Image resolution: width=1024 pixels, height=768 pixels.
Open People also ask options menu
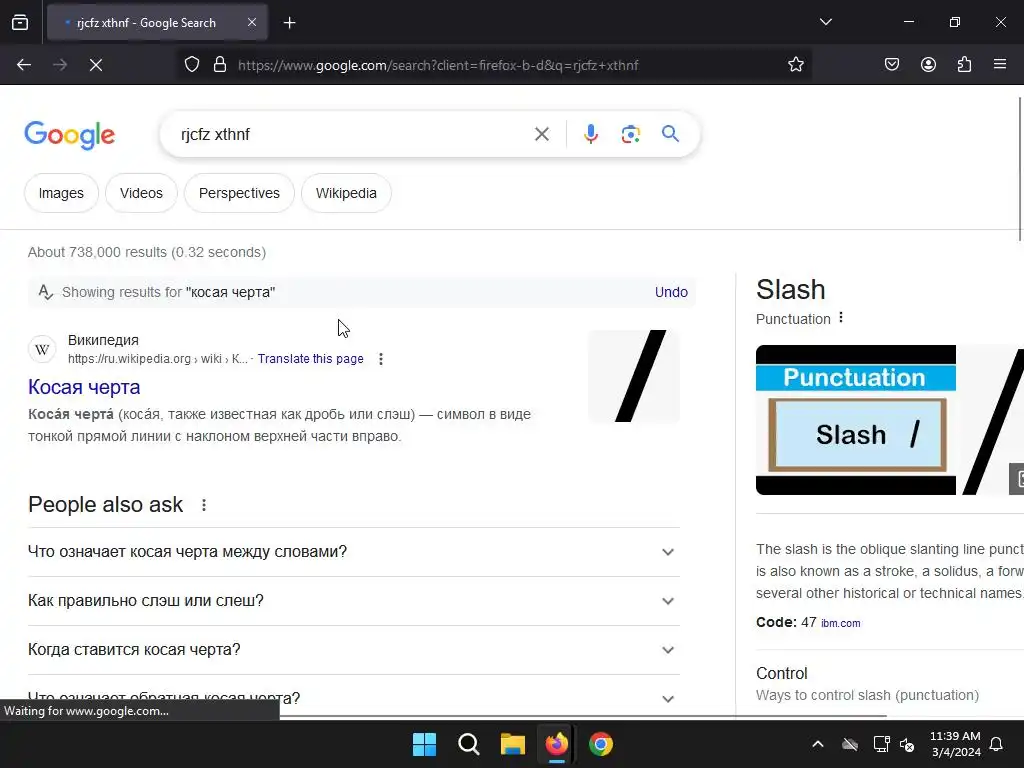(x=204, y=505)
